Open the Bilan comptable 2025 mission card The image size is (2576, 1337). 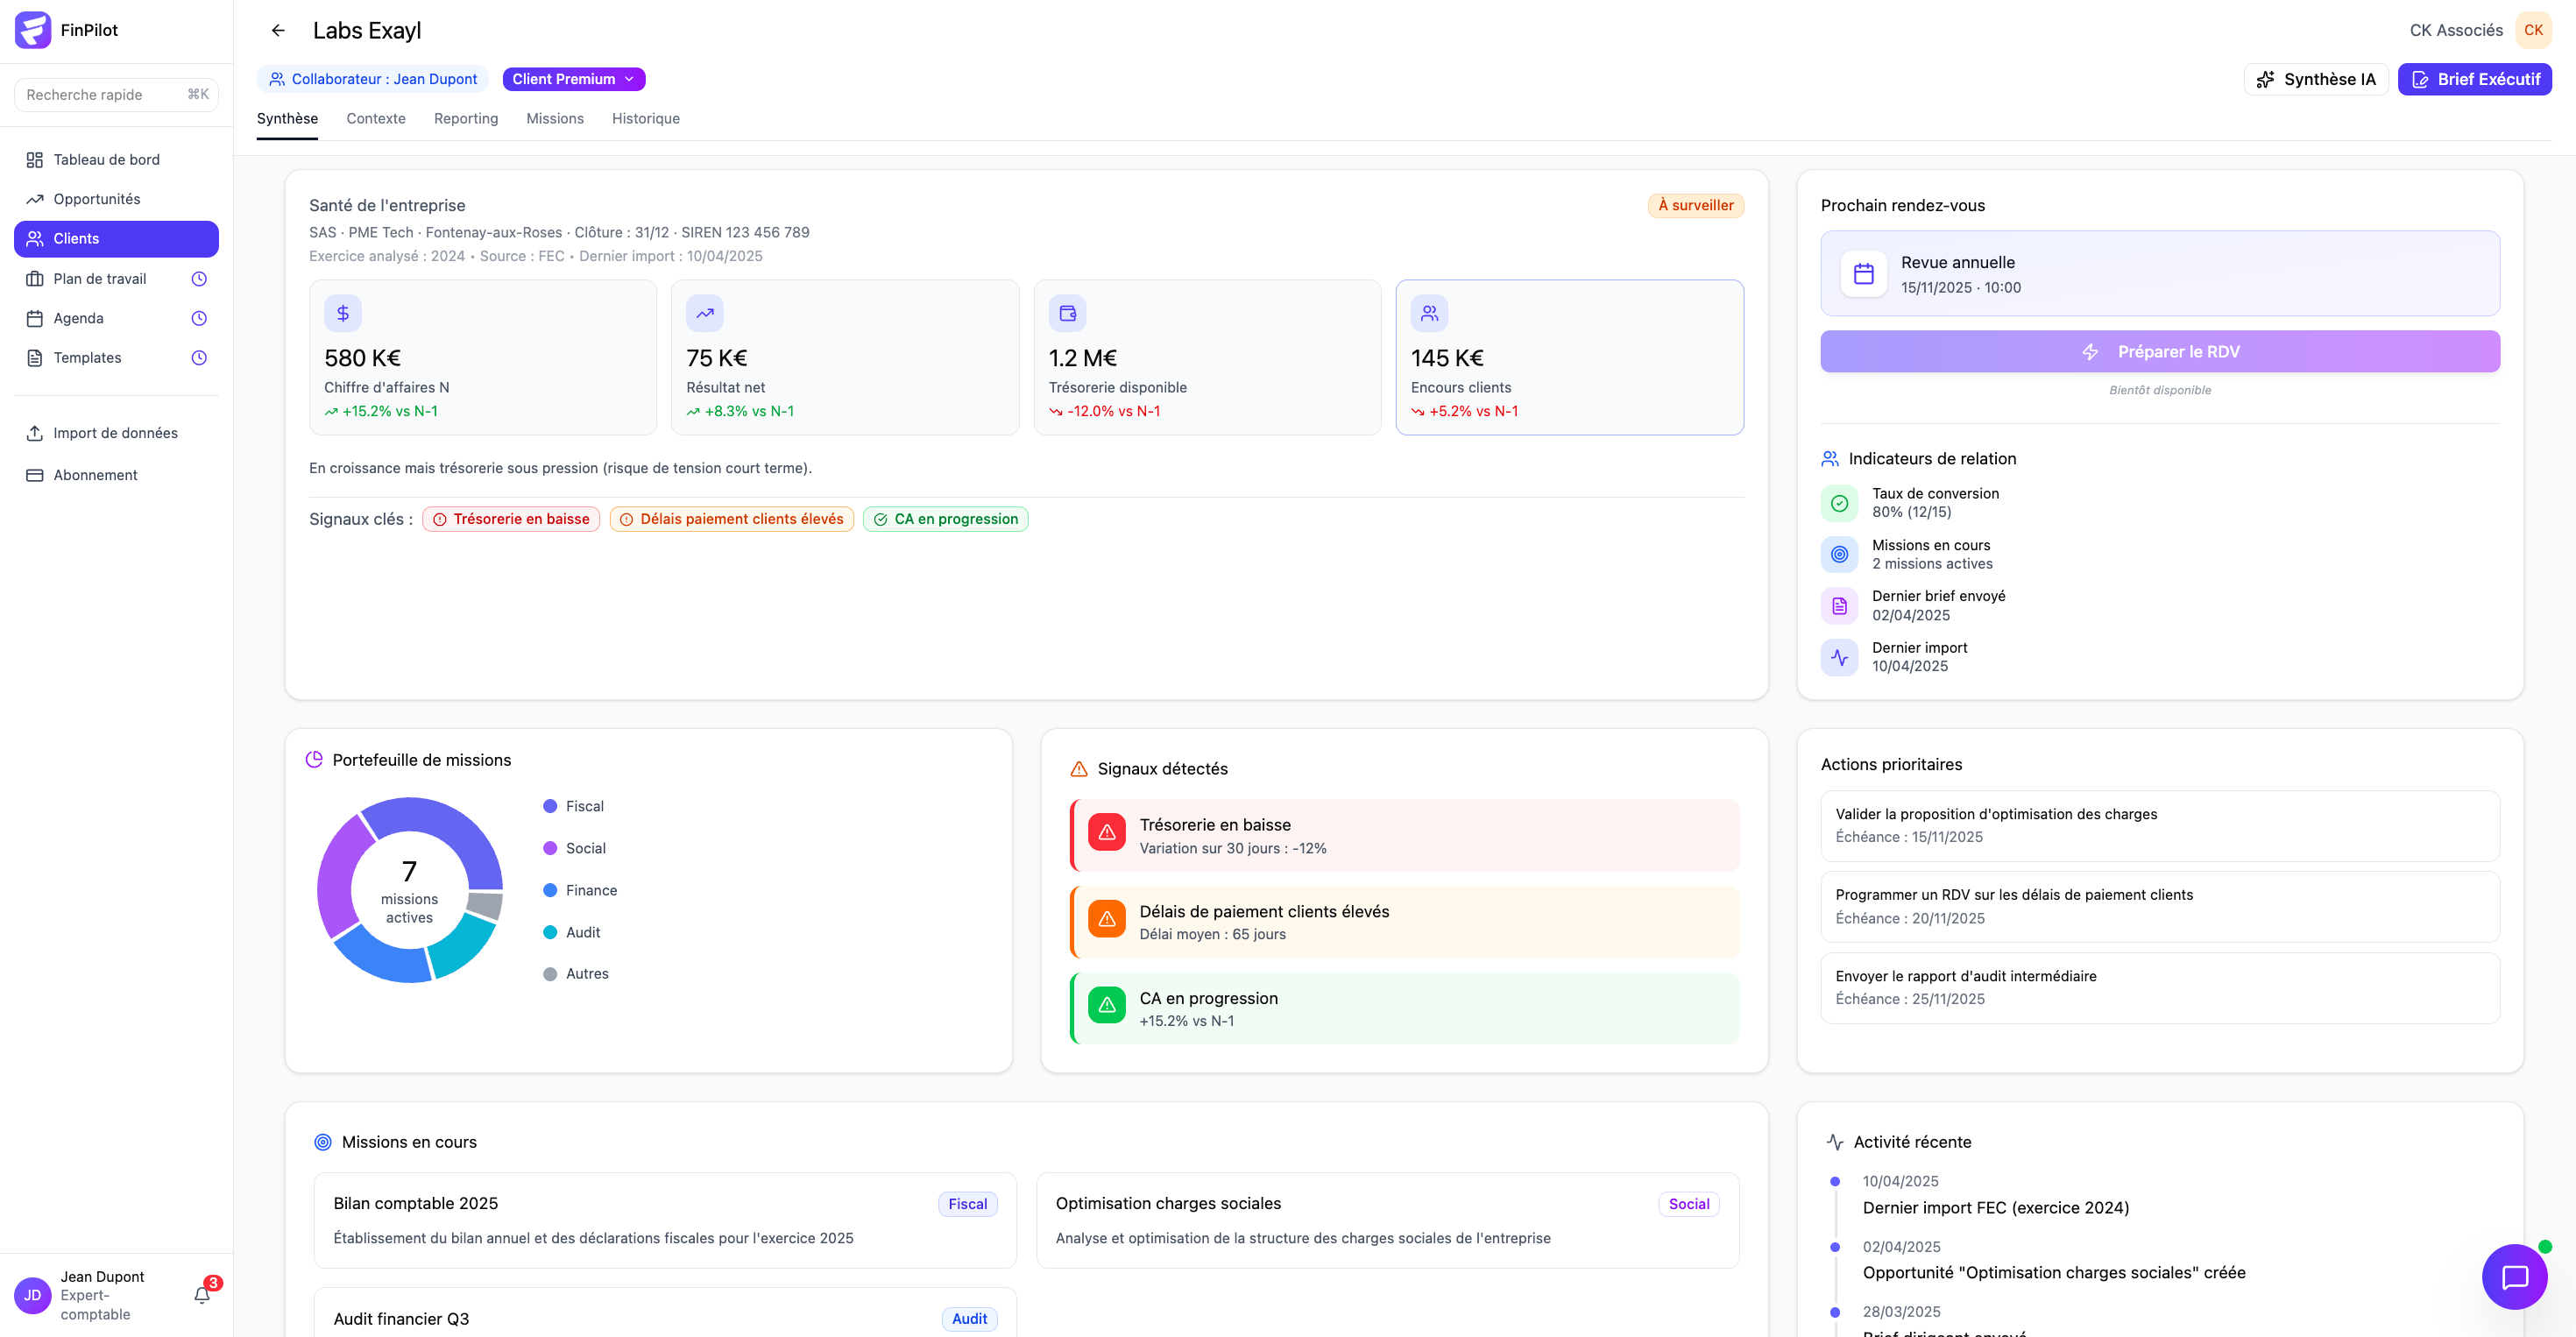click(665, 1219)
